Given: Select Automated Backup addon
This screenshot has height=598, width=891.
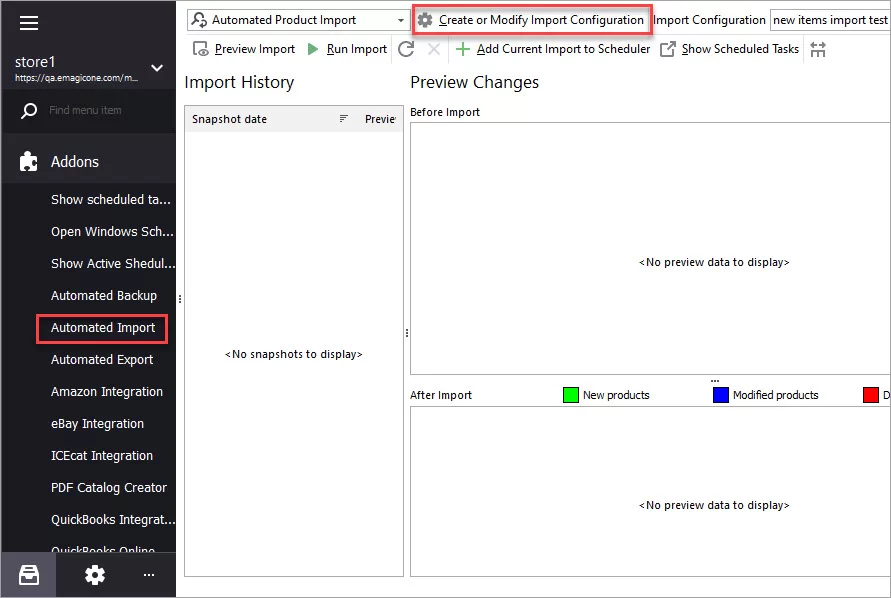Looking at the screenshot, I should (x=103, y=296).
